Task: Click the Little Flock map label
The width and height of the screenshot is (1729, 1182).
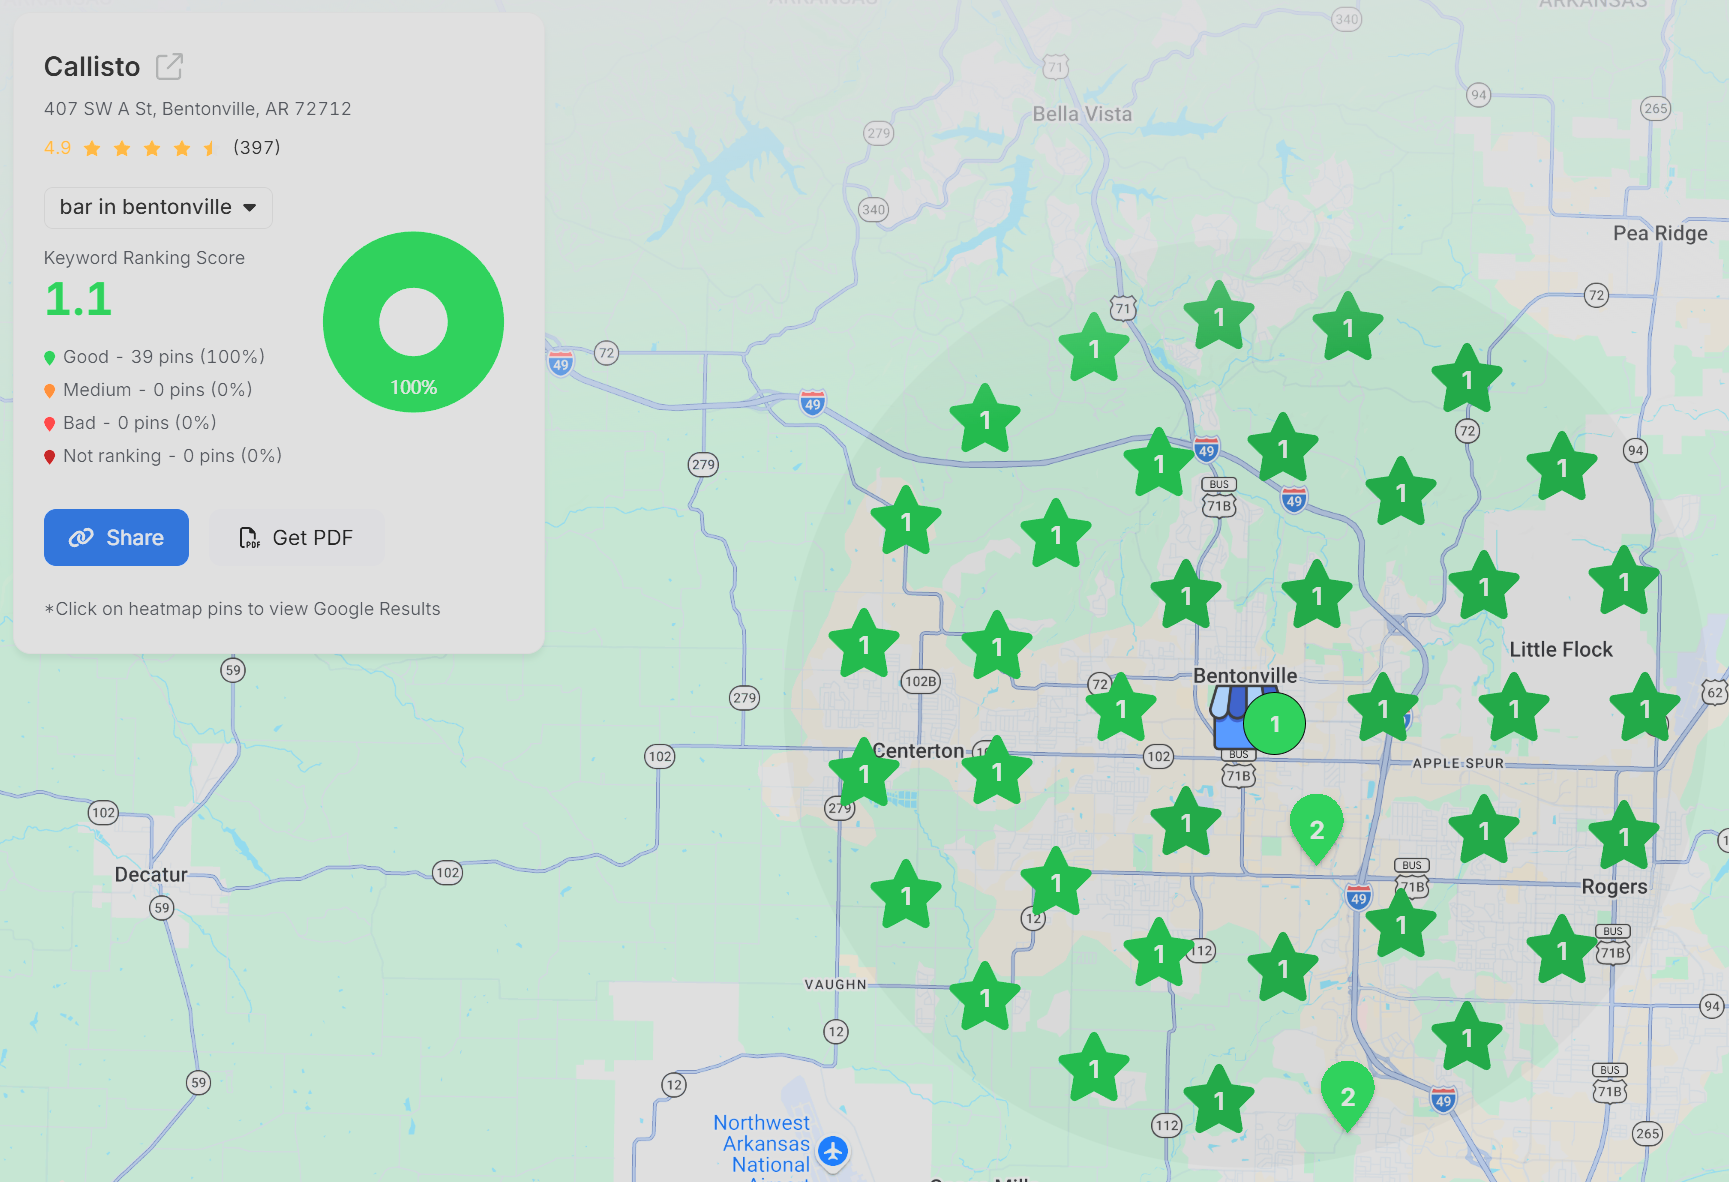Action: [x=1561, y=650]
